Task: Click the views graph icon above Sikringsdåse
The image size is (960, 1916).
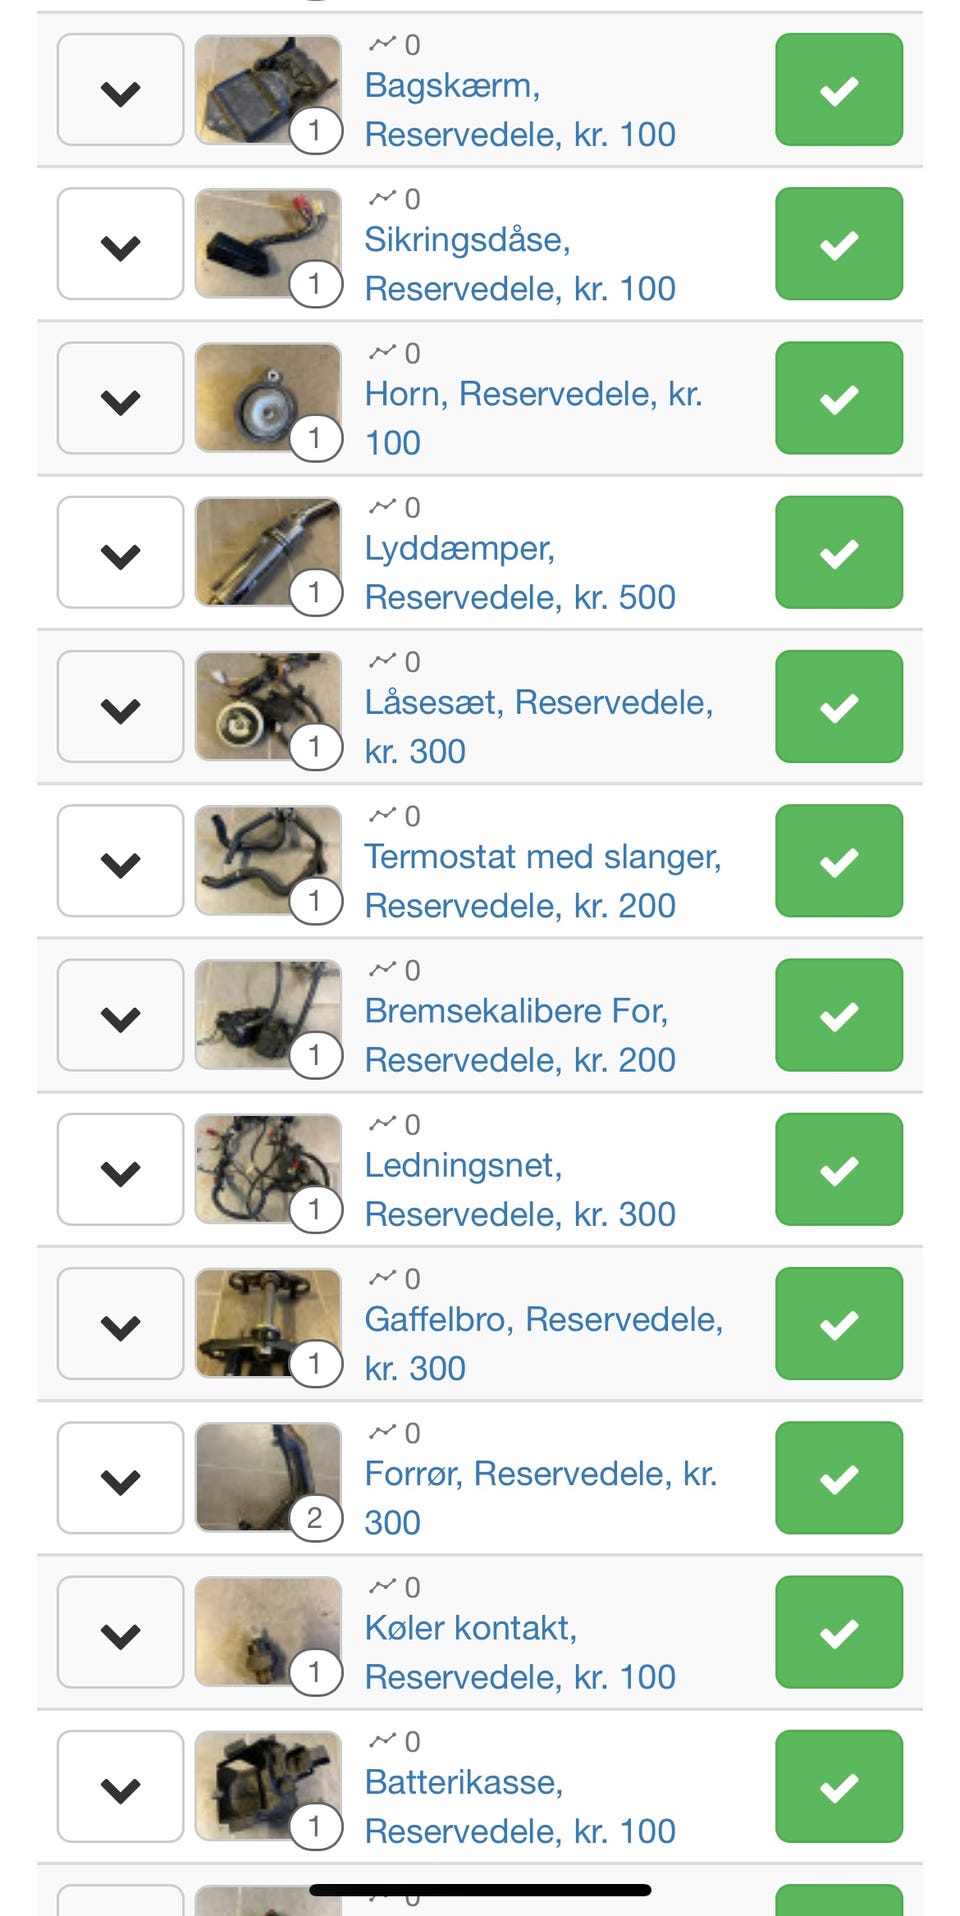Action: click(x=382, y=198)
